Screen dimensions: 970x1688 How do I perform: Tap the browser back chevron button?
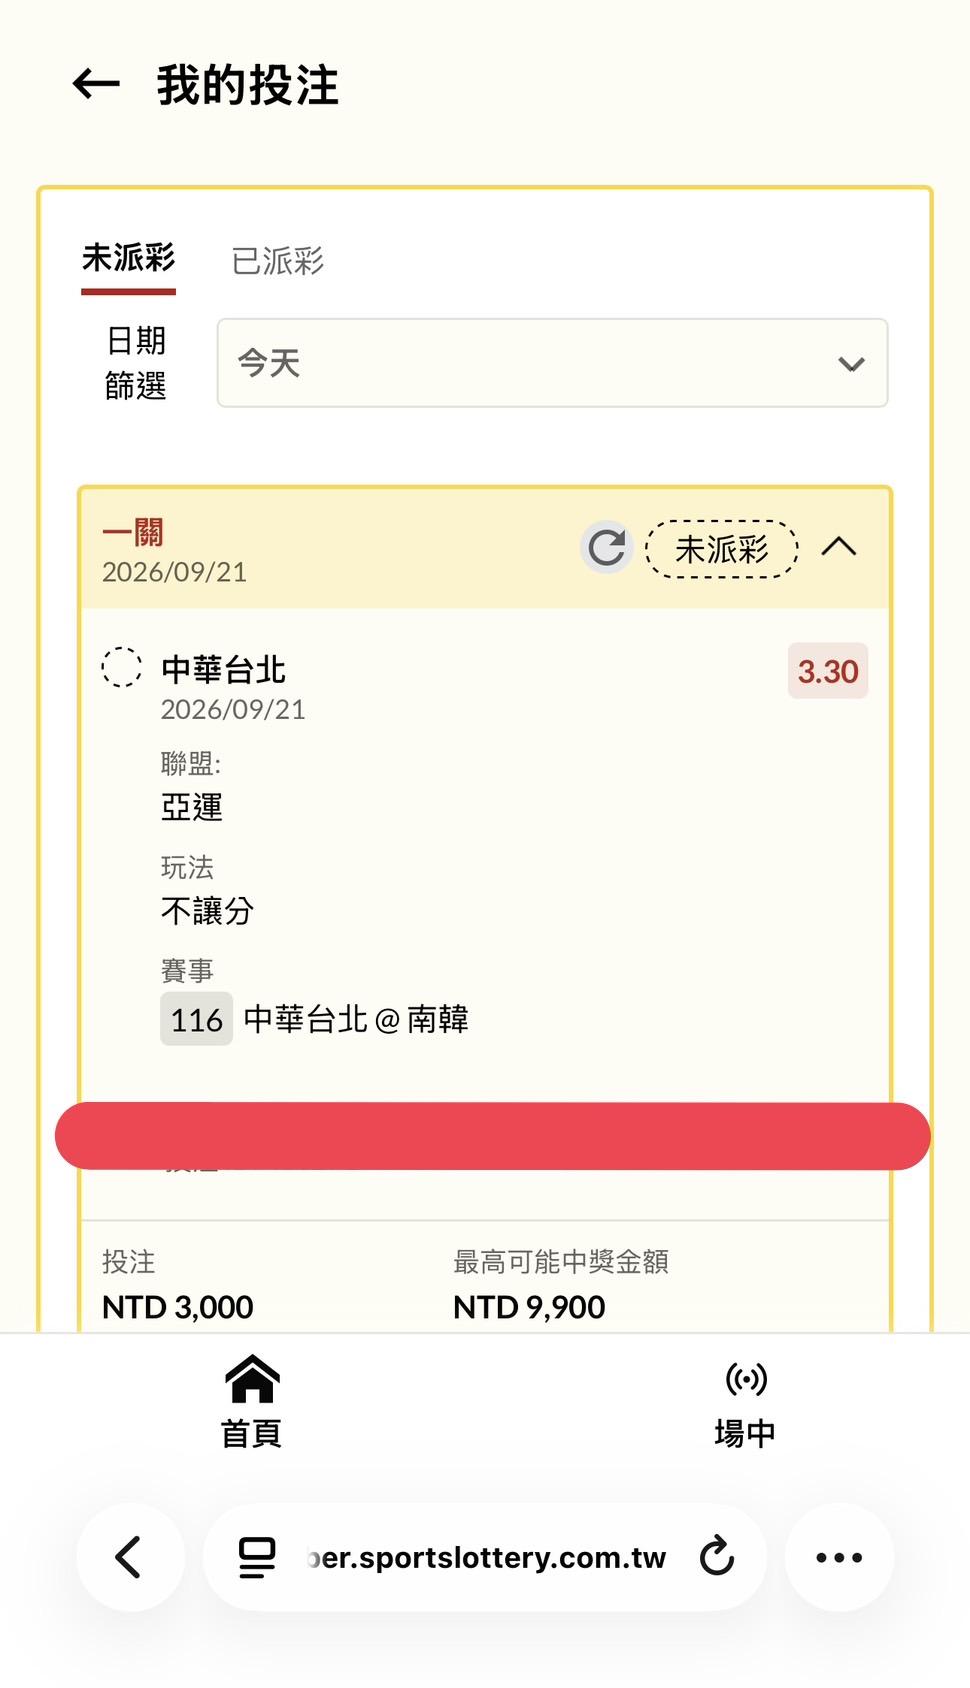click(x=130, y=1557)
